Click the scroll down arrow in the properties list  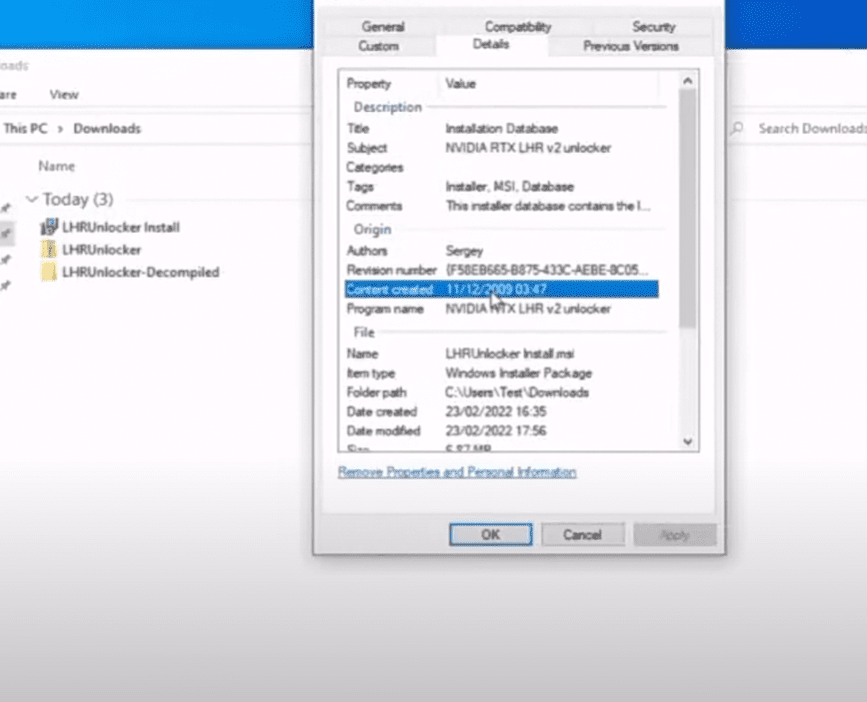(688, 441)
